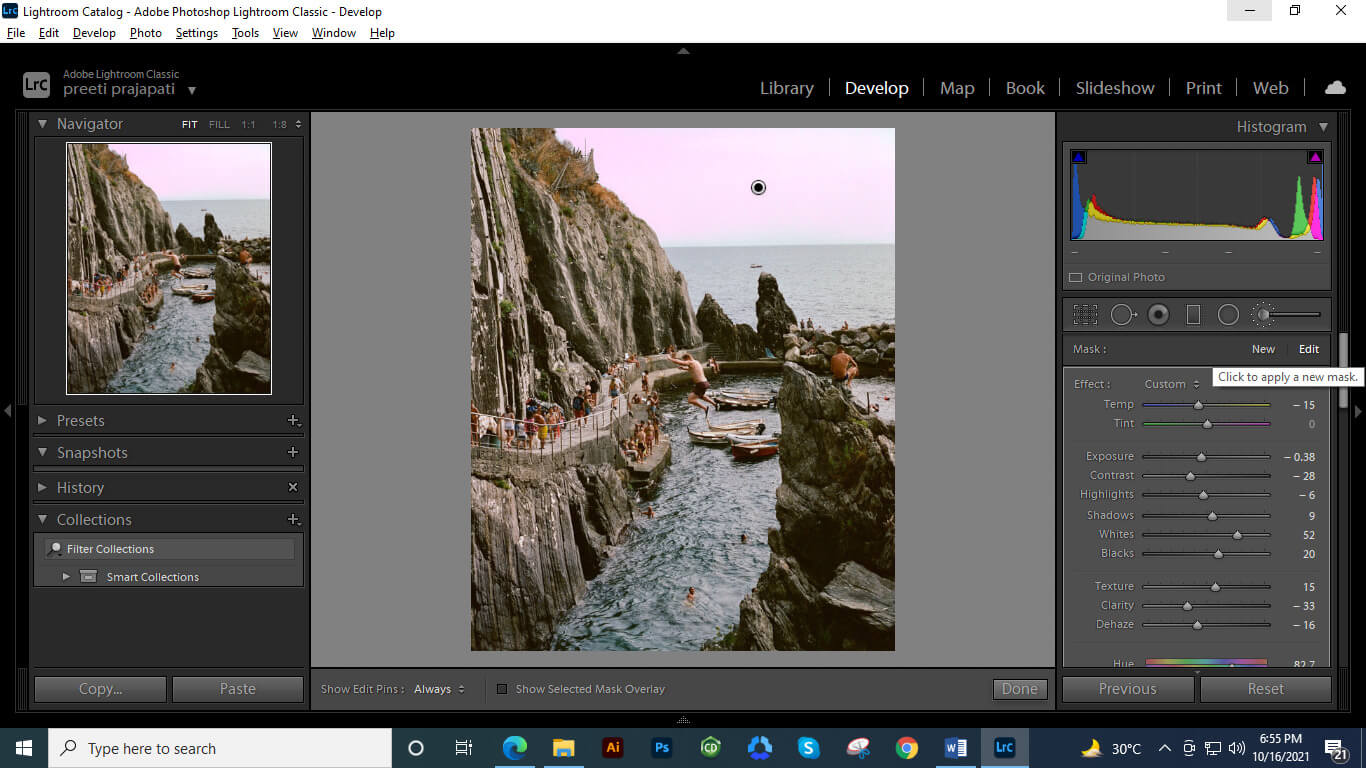Click the highlight clipping indicator on the histogram

[x=1314, y=155]
